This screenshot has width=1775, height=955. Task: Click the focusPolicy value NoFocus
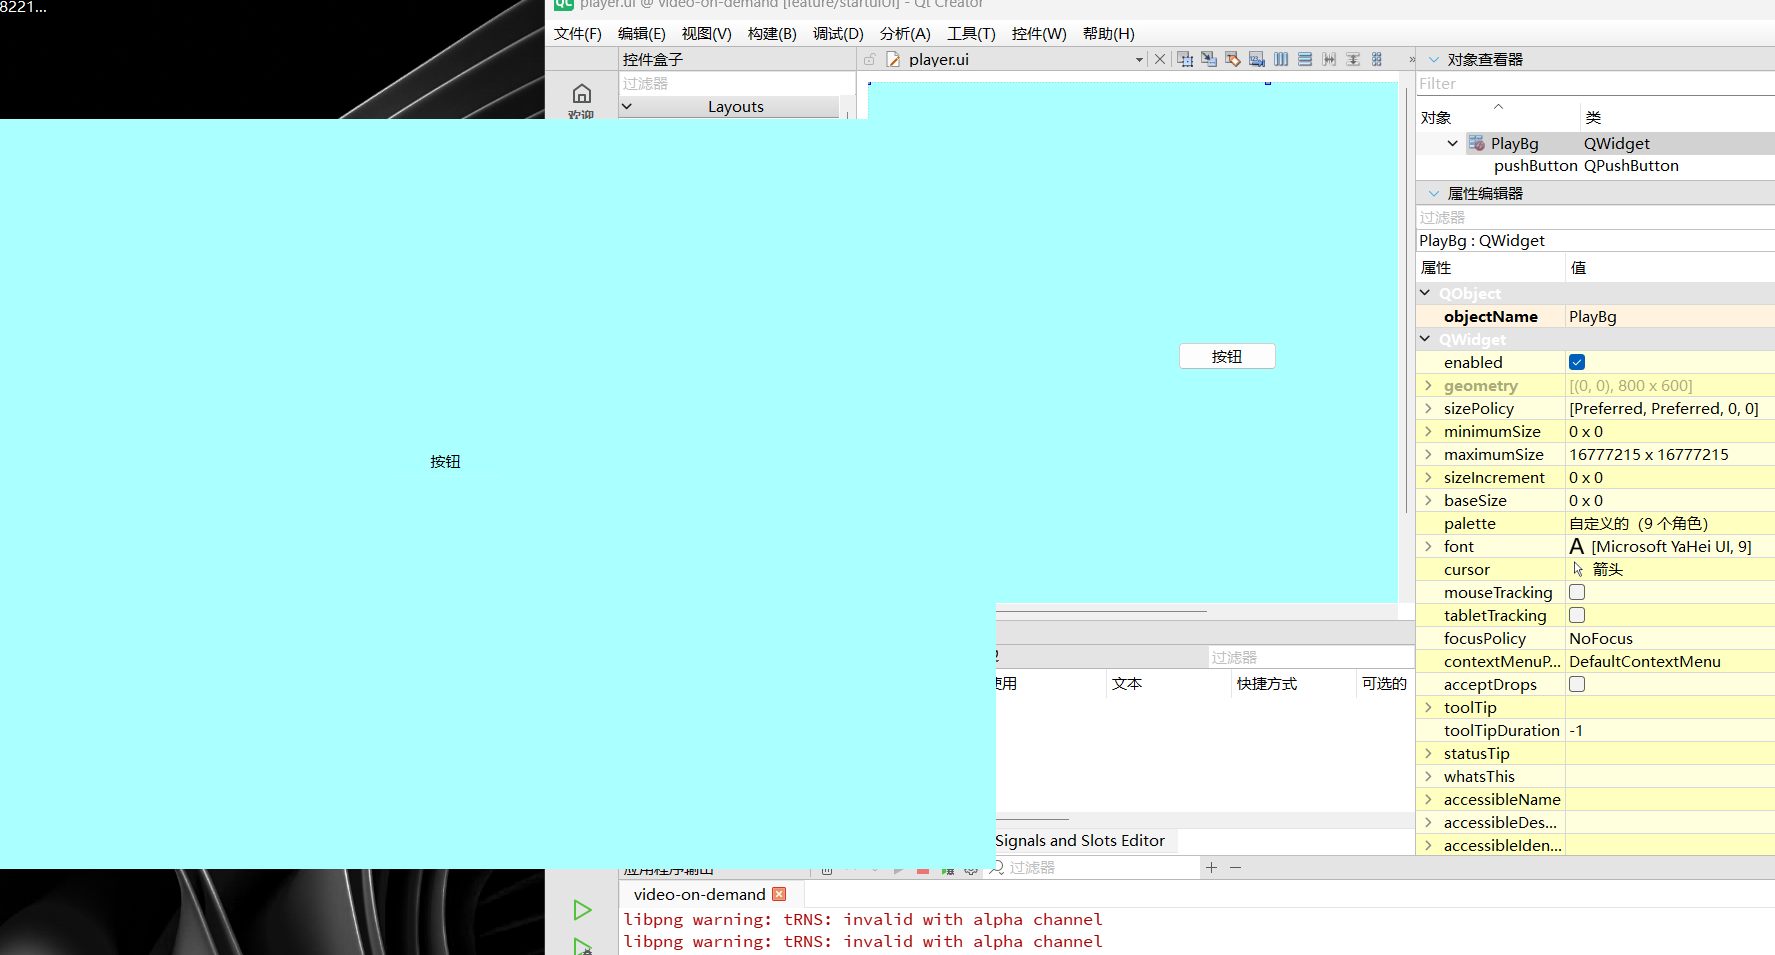(1669, 638)
